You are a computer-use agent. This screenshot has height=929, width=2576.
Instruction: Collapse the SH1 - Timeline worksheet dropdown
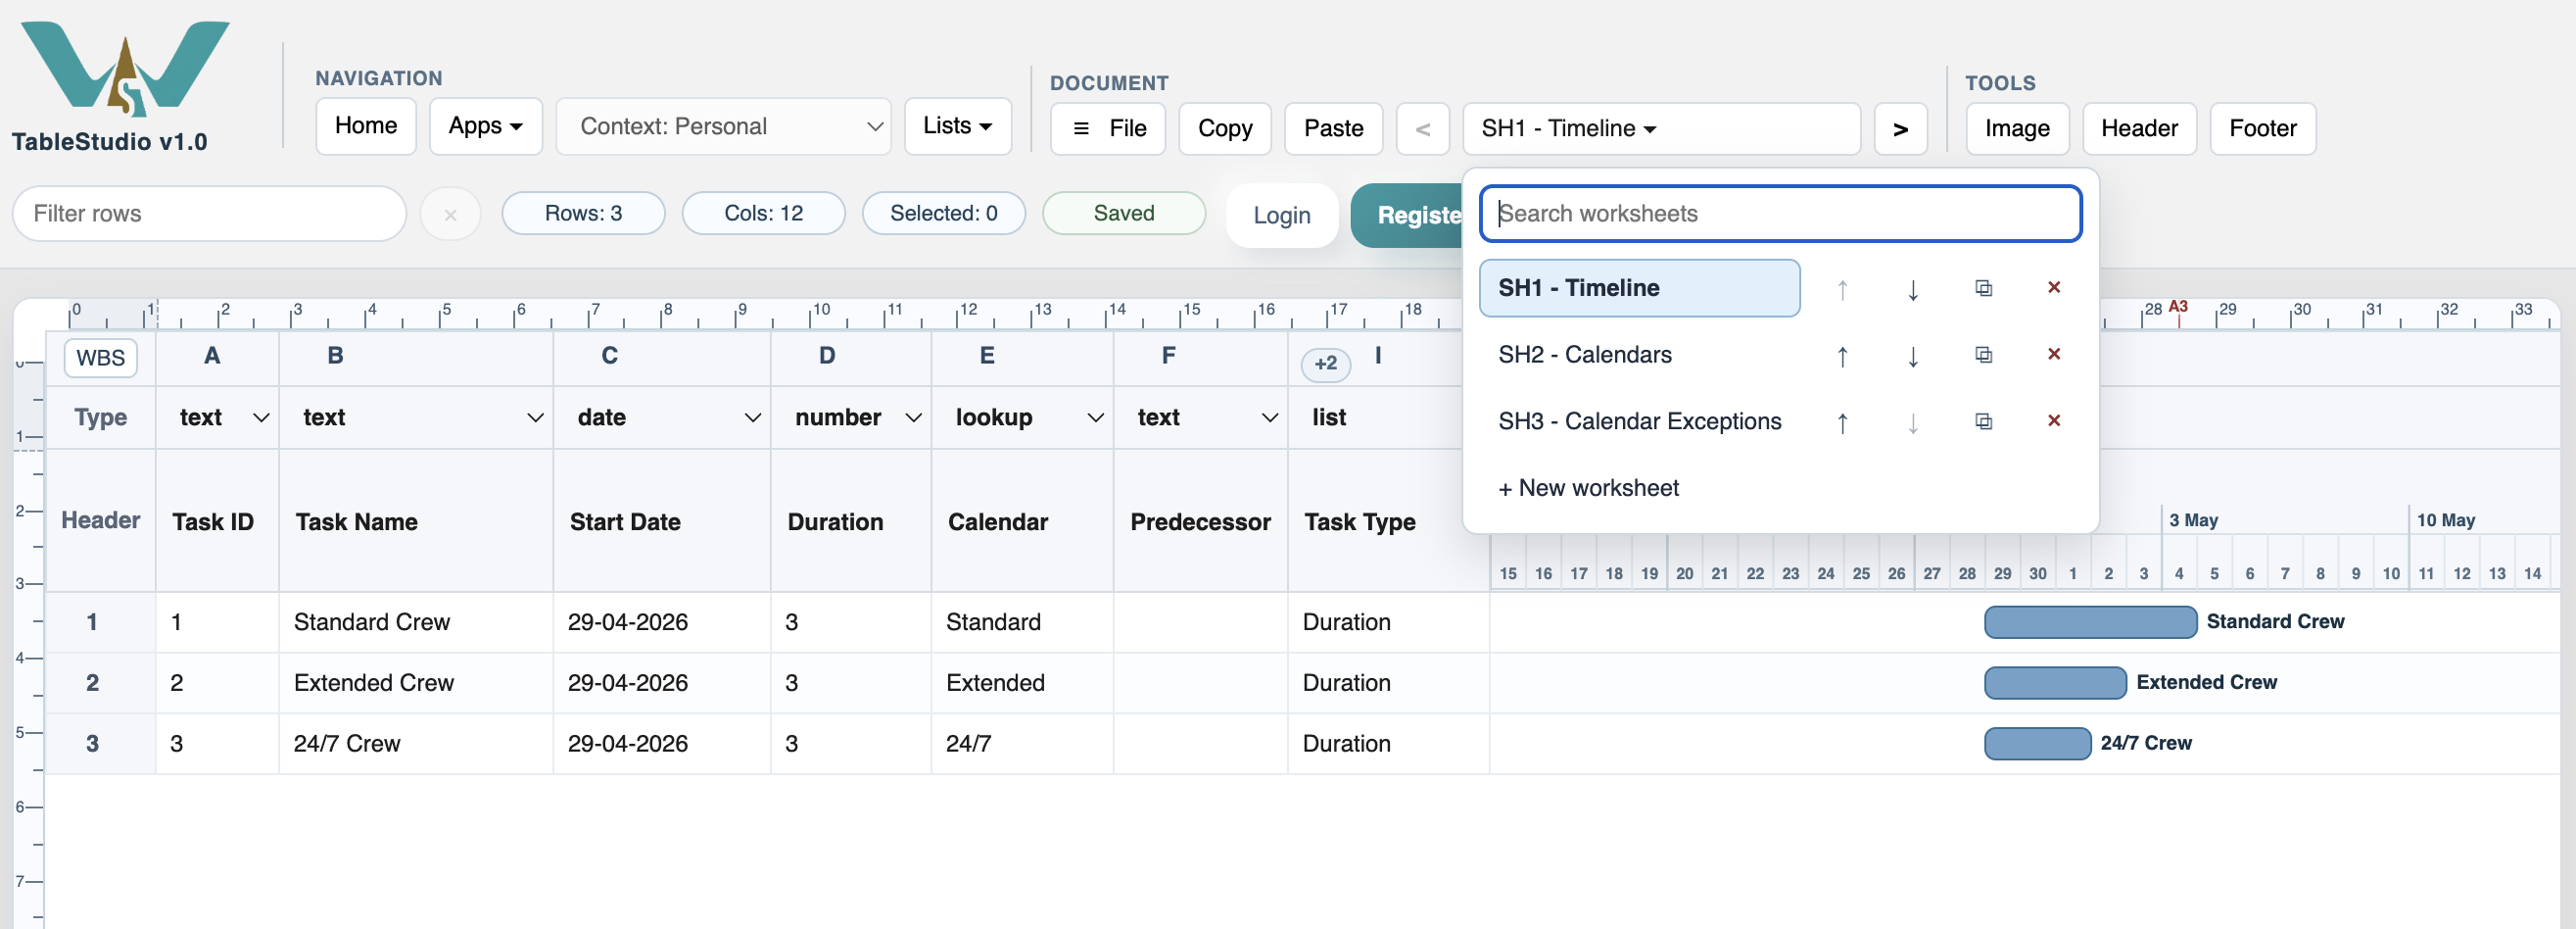(x=1661, y=129)
